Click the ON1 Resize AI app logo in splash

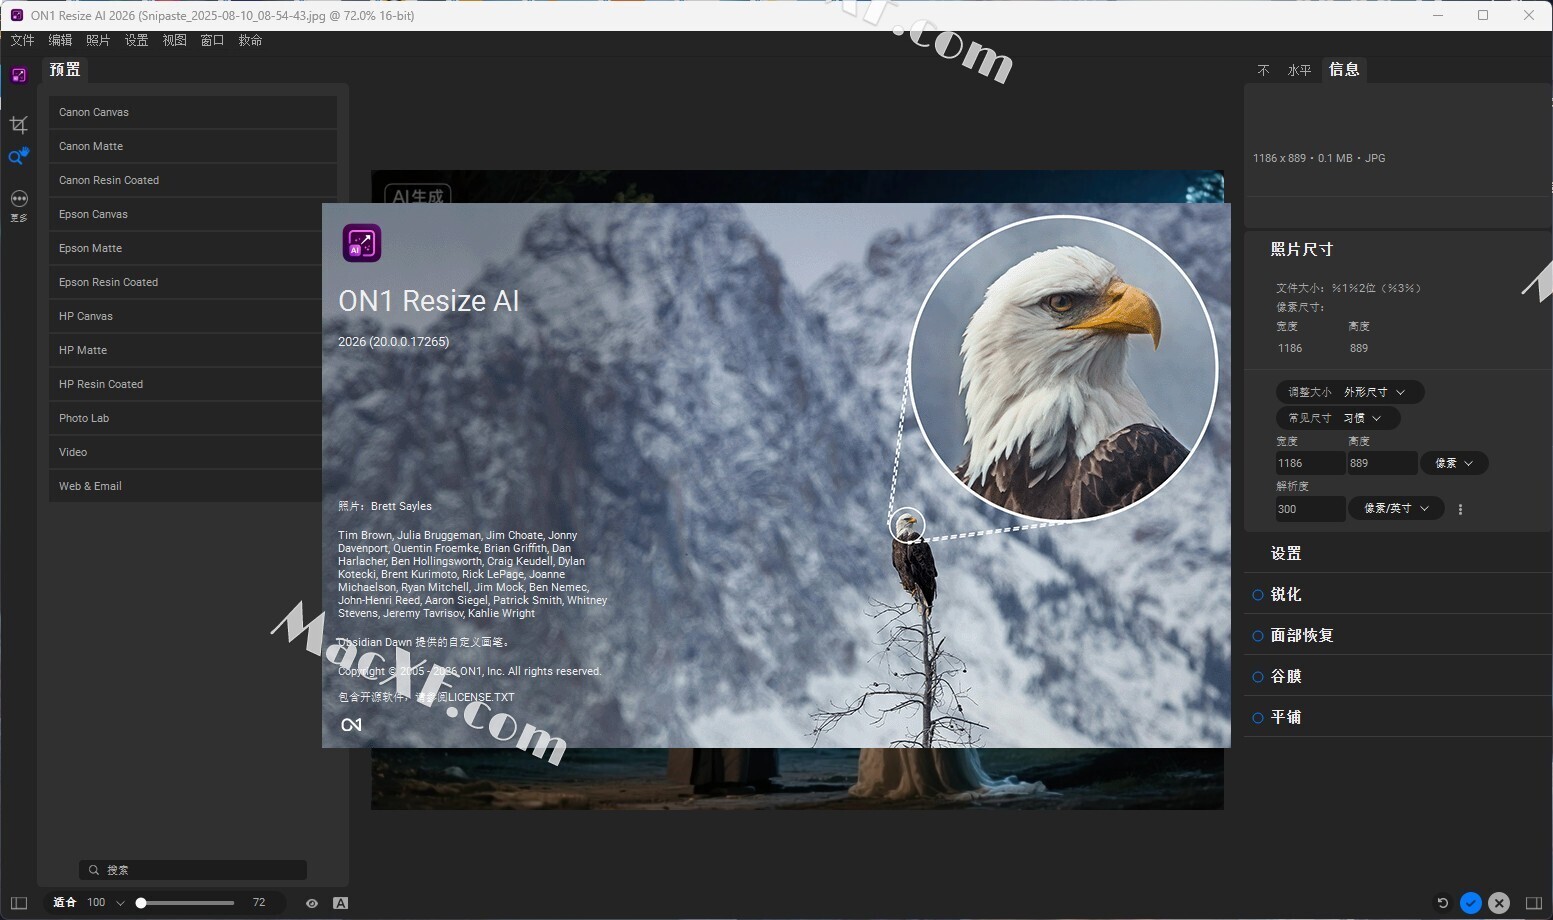pyautogui.click(x=362, y=243)
